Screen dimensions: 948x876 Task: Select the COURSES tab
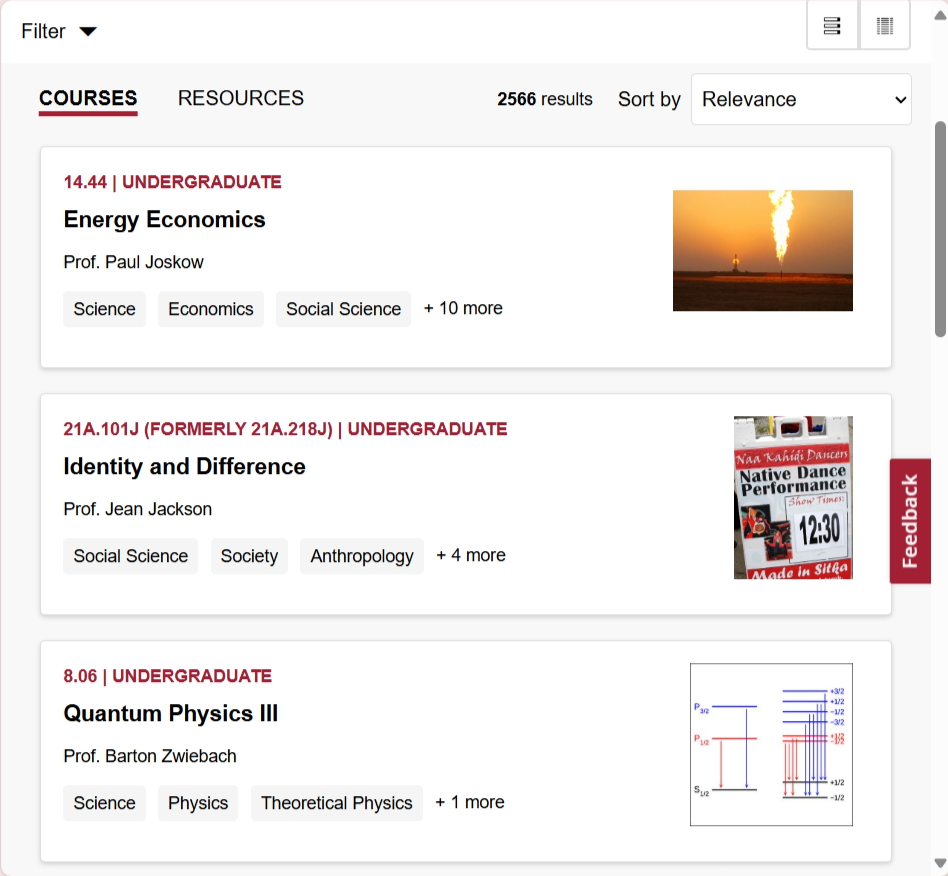click(88, 98)
